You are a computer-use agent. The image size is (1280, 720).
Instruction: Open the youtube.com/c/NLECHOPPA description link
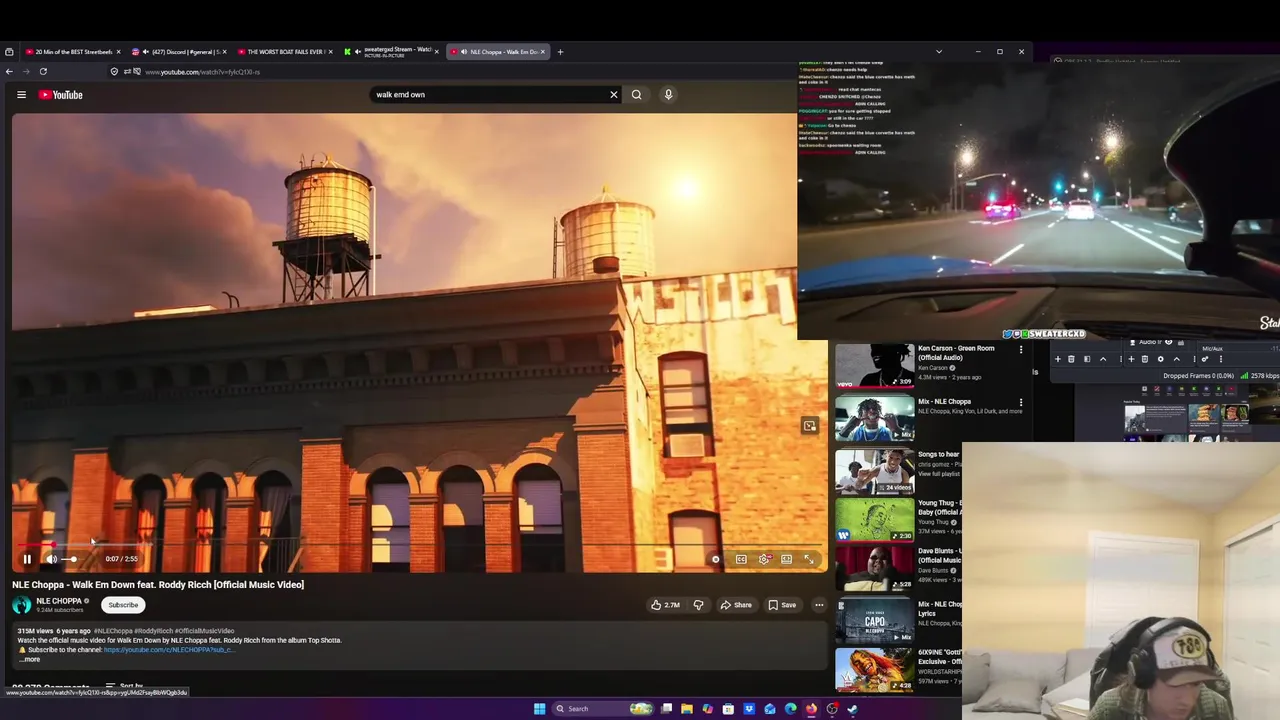(x=168, y=650)
